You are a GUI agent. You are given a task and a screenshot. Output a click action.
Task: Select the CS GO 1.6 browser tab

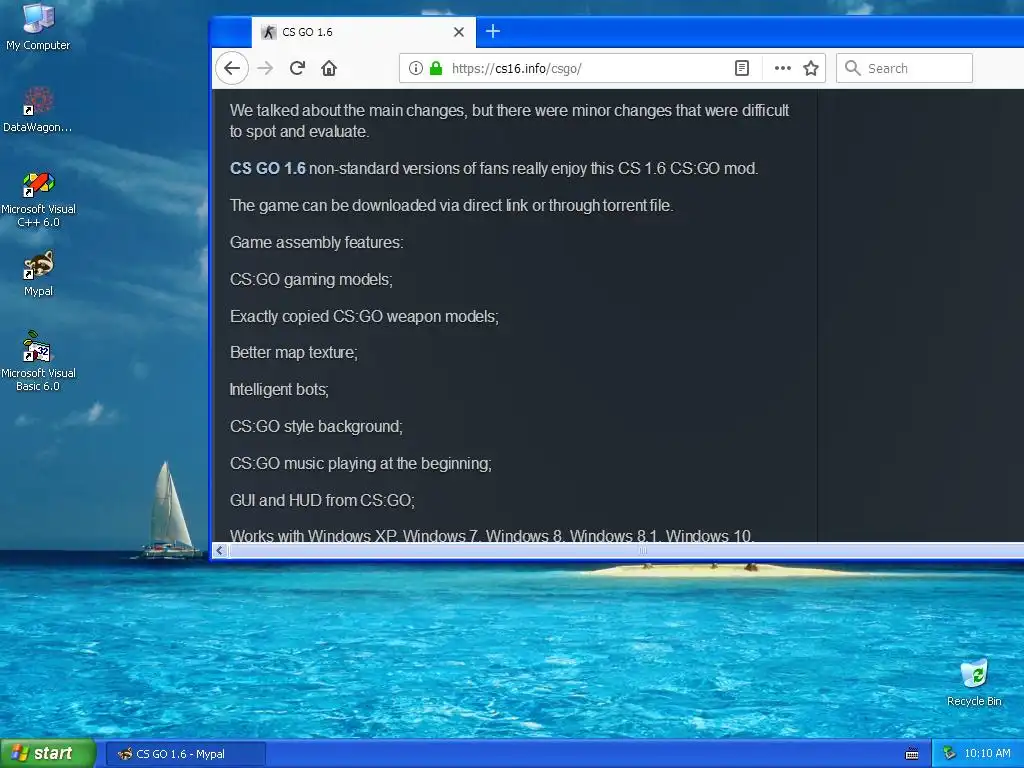[364, 32]
